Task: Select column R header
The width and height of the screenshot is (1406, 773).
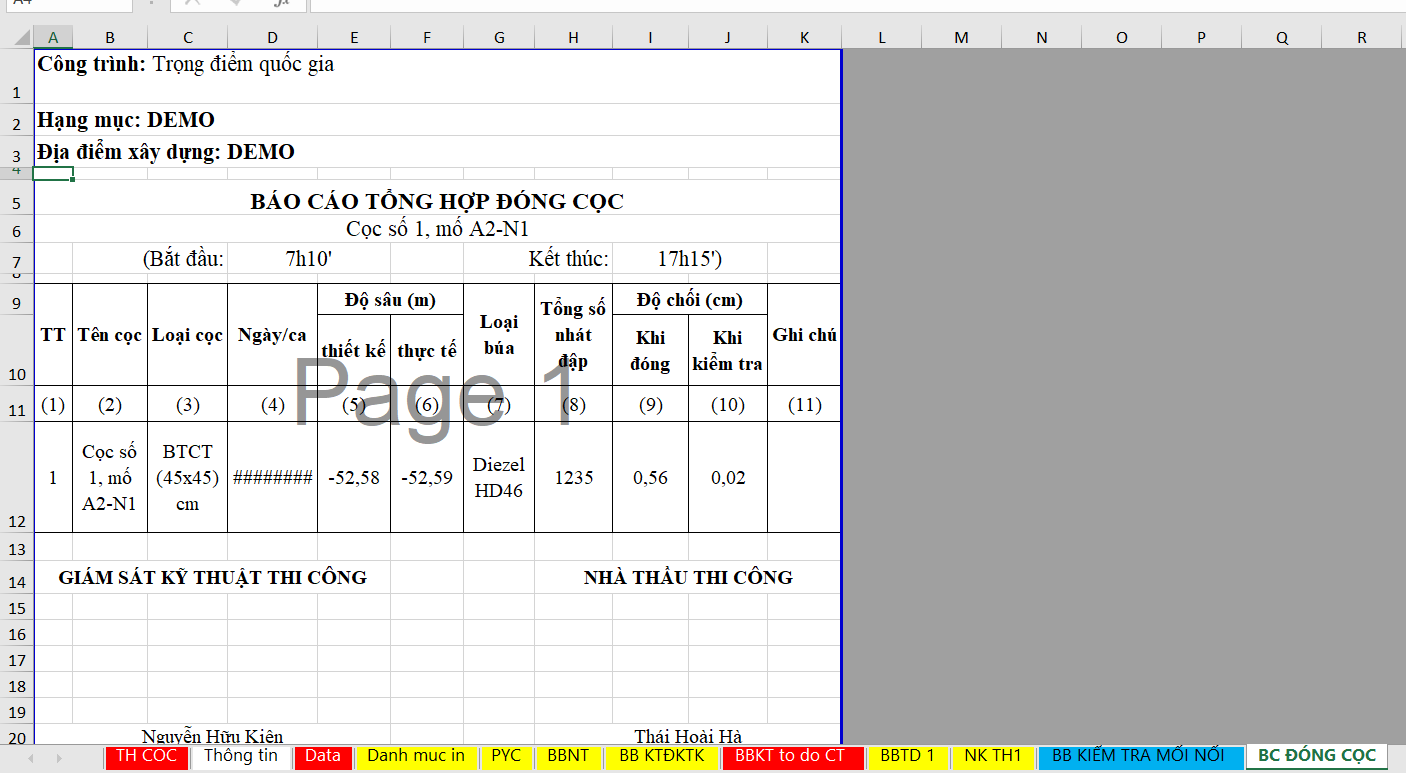Action: pos(1362,38)
